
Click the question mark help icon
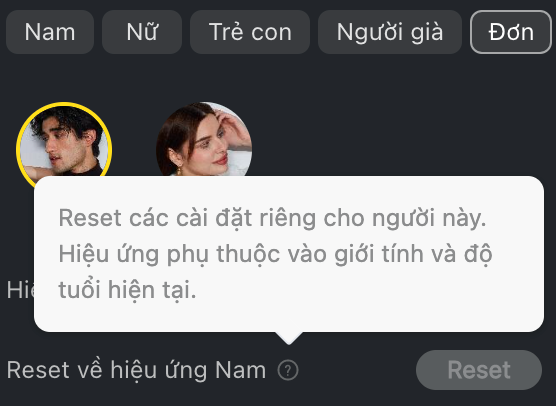tap(288, 370)
